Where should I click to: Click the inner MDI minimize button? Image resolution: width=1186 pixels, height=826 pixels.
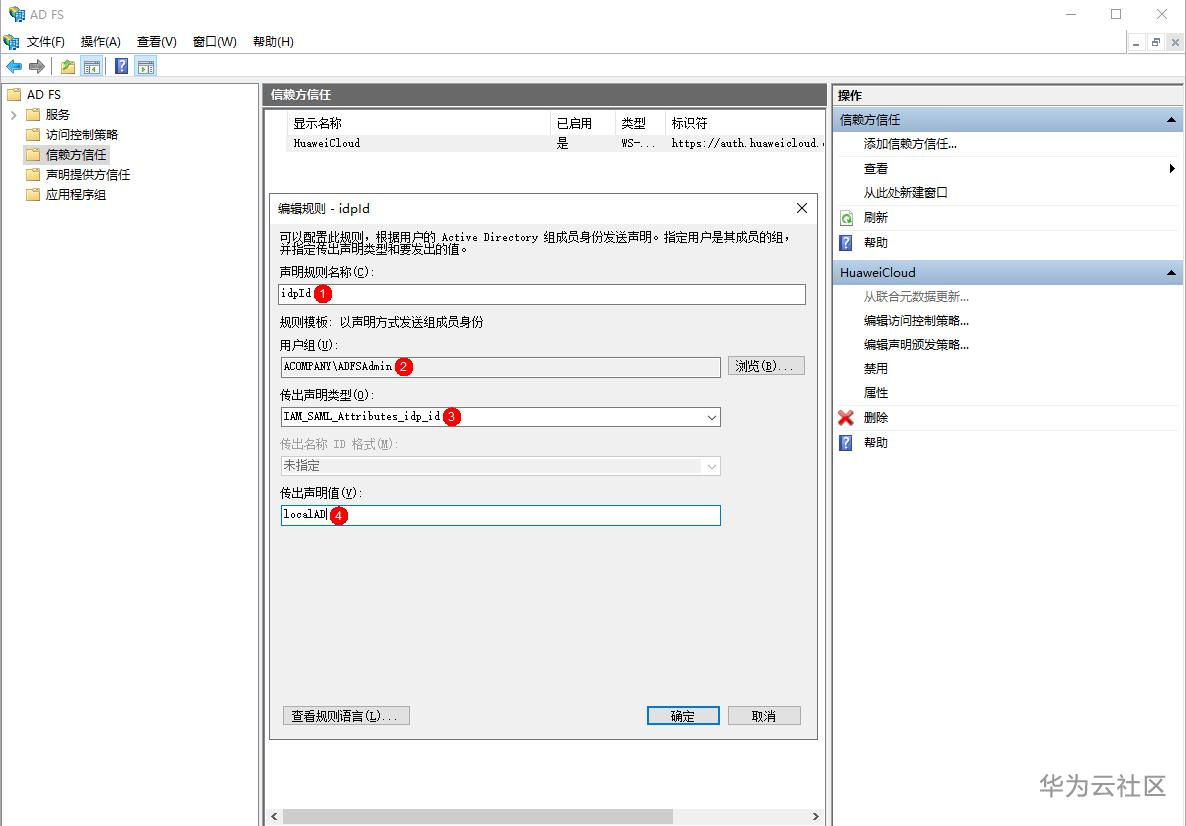click(1136, 42)
